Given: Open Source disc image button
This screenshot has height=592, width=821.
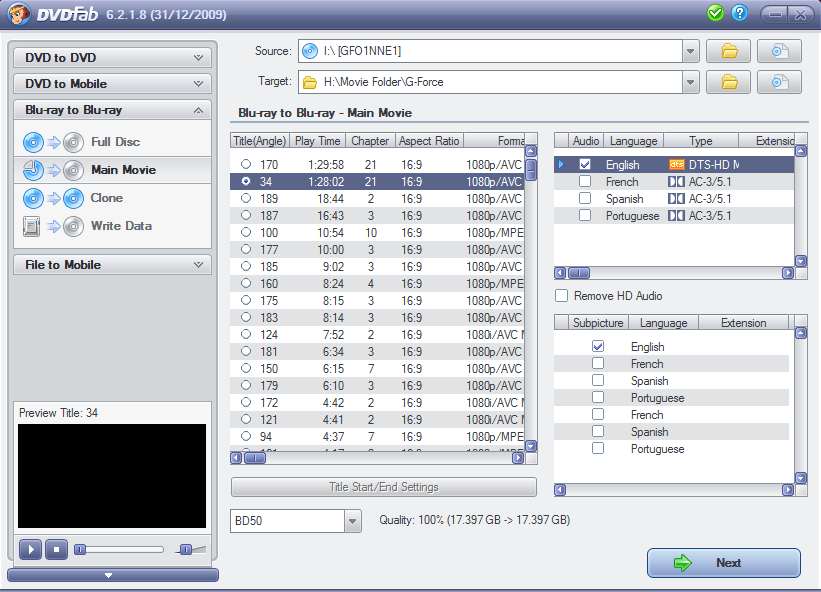Looking at the screenshot, I should click(779, 51).
